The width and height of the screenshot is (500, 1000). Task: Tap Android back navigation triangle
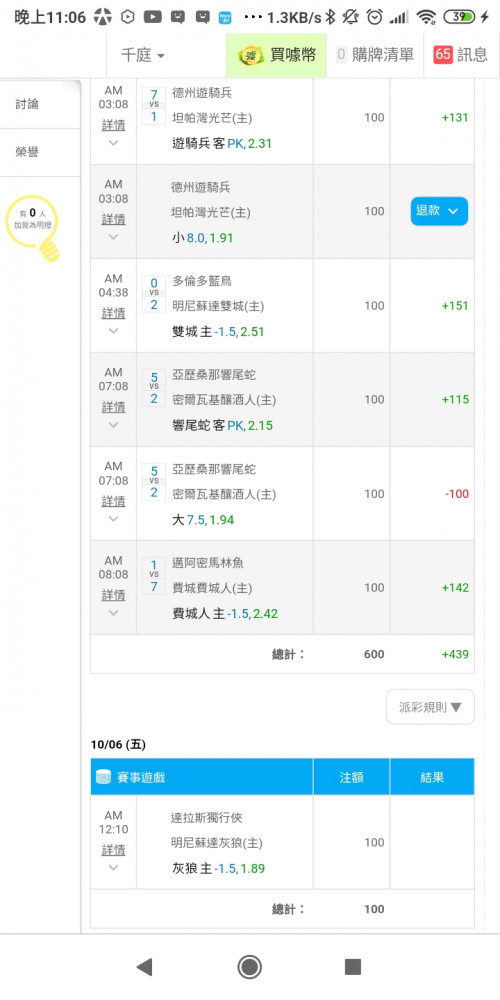145,967
